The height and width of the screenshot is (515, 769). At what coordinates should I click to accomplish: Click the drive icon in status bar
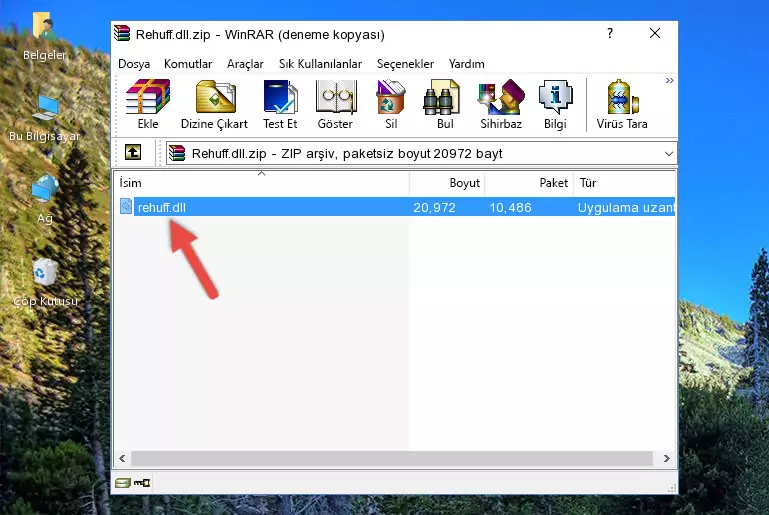[x=123, y=483]
